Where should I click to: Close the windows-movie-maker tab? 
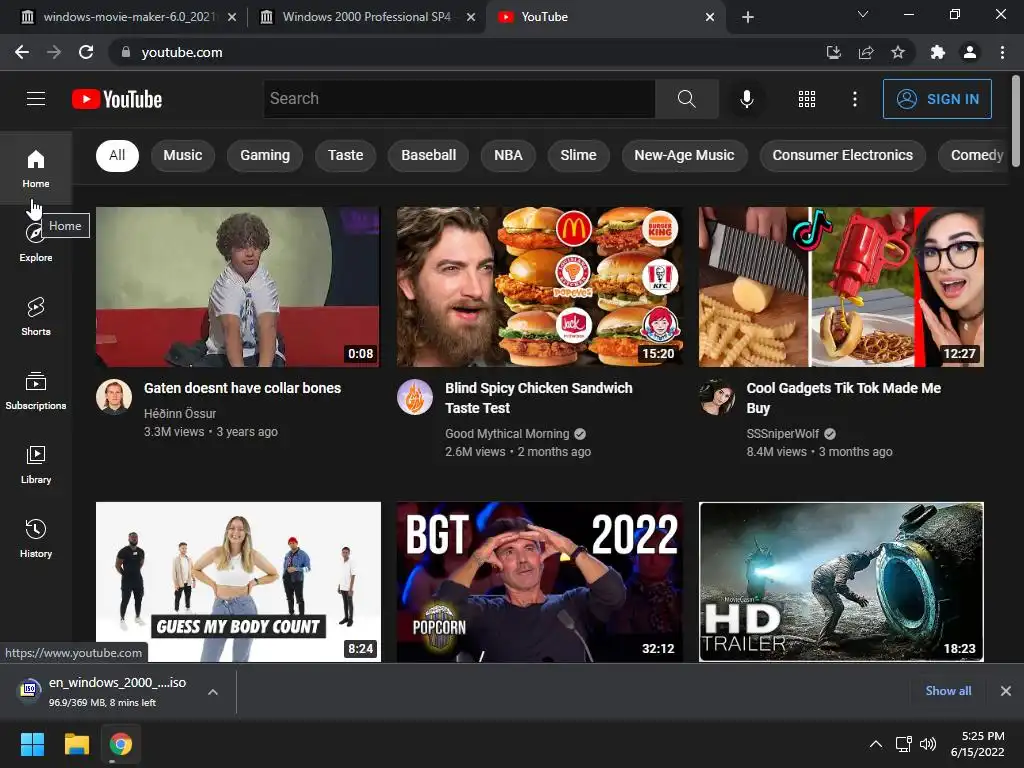pos(232,17)
